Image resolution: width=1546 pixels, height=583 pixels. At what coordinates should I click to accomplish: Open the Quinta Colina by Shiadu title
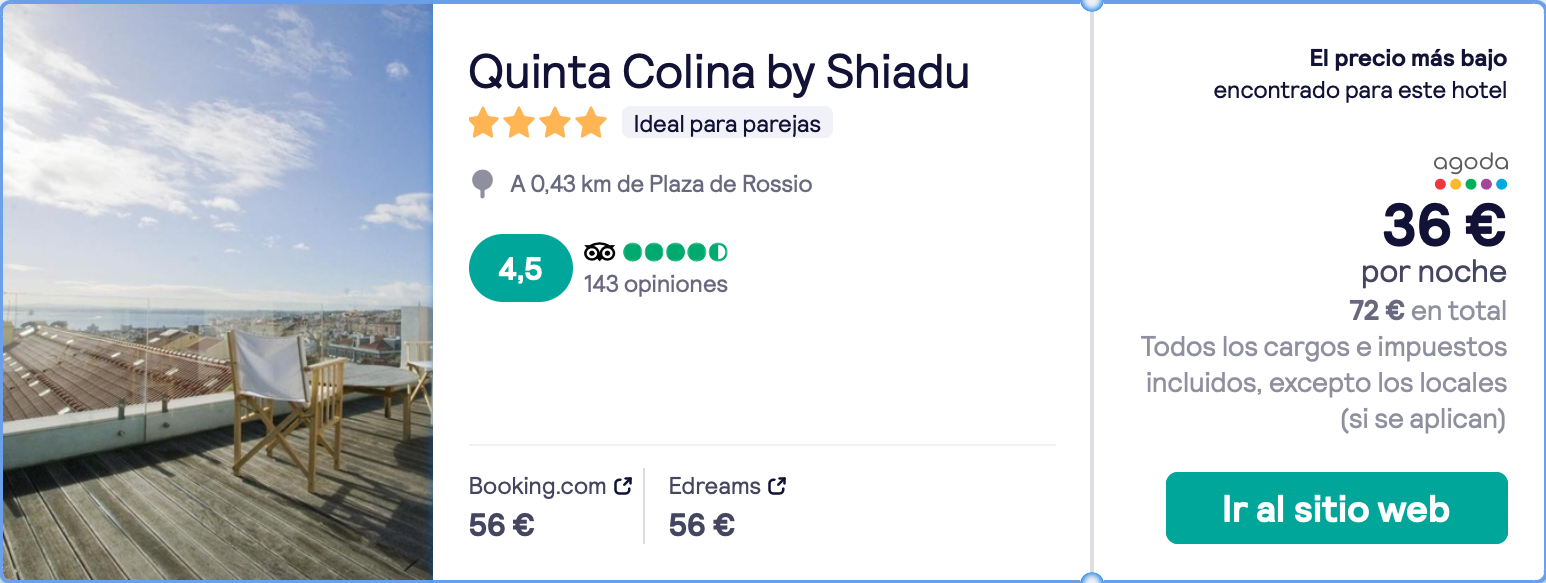point(719,72)
